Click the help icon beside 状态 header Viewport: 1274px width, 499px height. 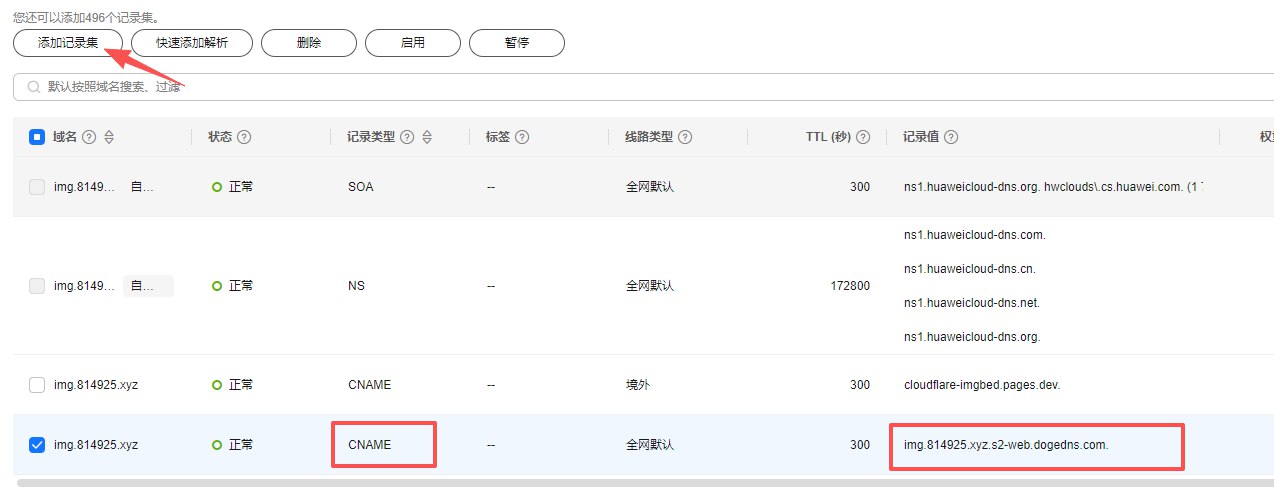tap(244, 138)
